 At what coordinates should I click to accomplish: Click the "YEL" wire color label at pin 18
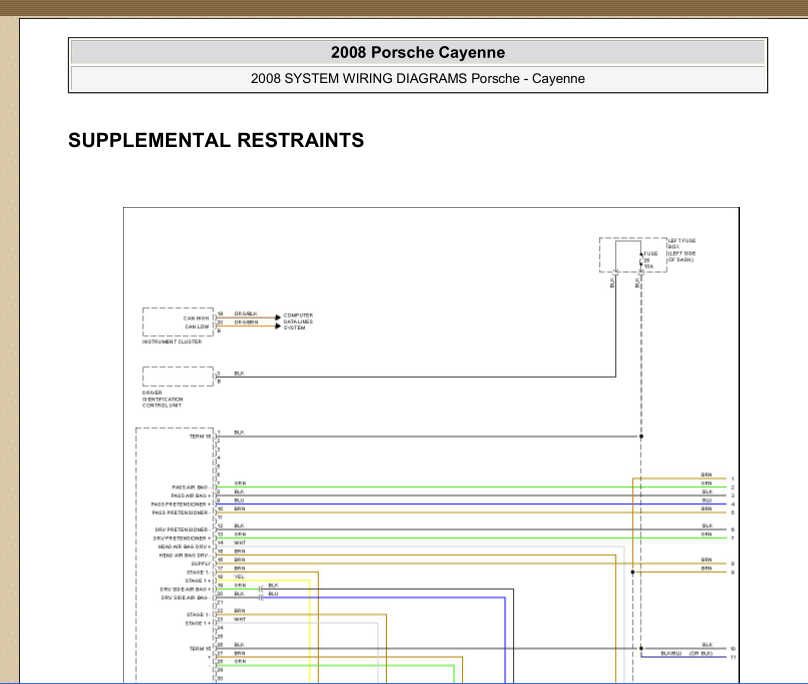pos(240,577)
